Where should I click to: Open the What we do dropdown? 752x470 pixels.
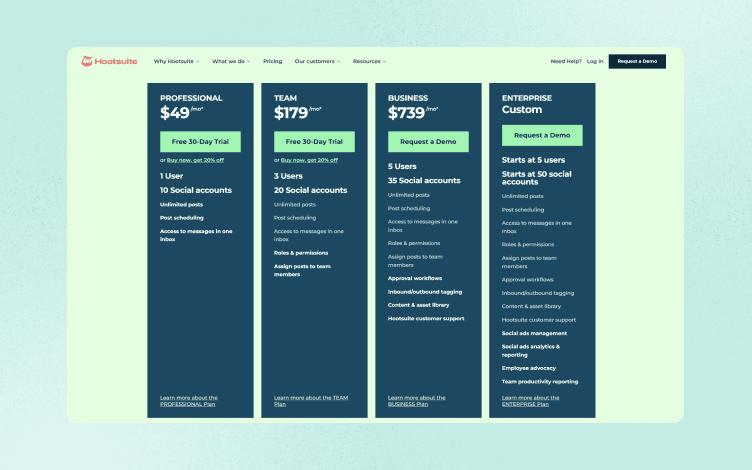[x=231, y=61]
